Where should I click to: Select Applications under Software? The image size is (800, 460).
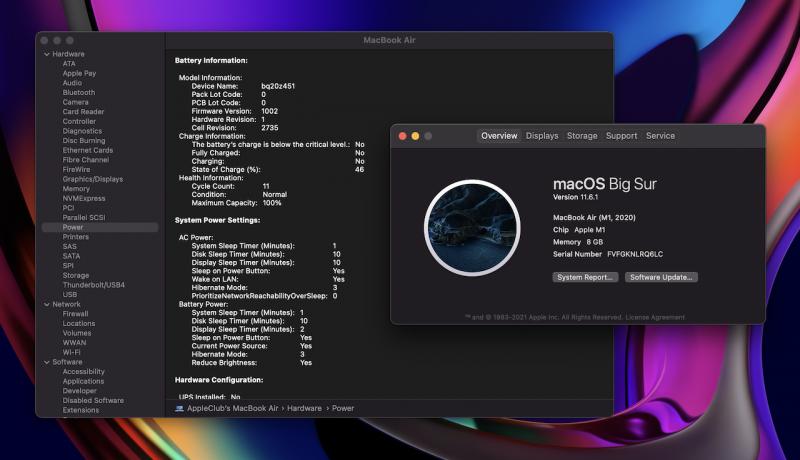83,381
